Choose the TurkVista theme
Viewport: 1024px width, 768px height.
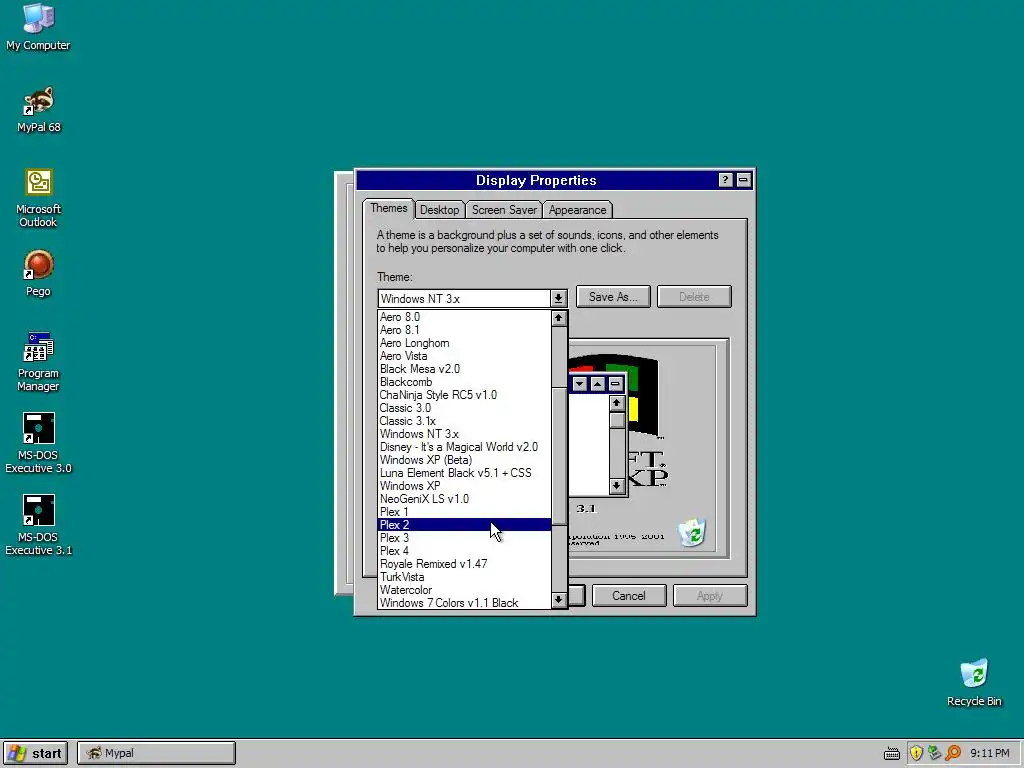coord(464,577)
